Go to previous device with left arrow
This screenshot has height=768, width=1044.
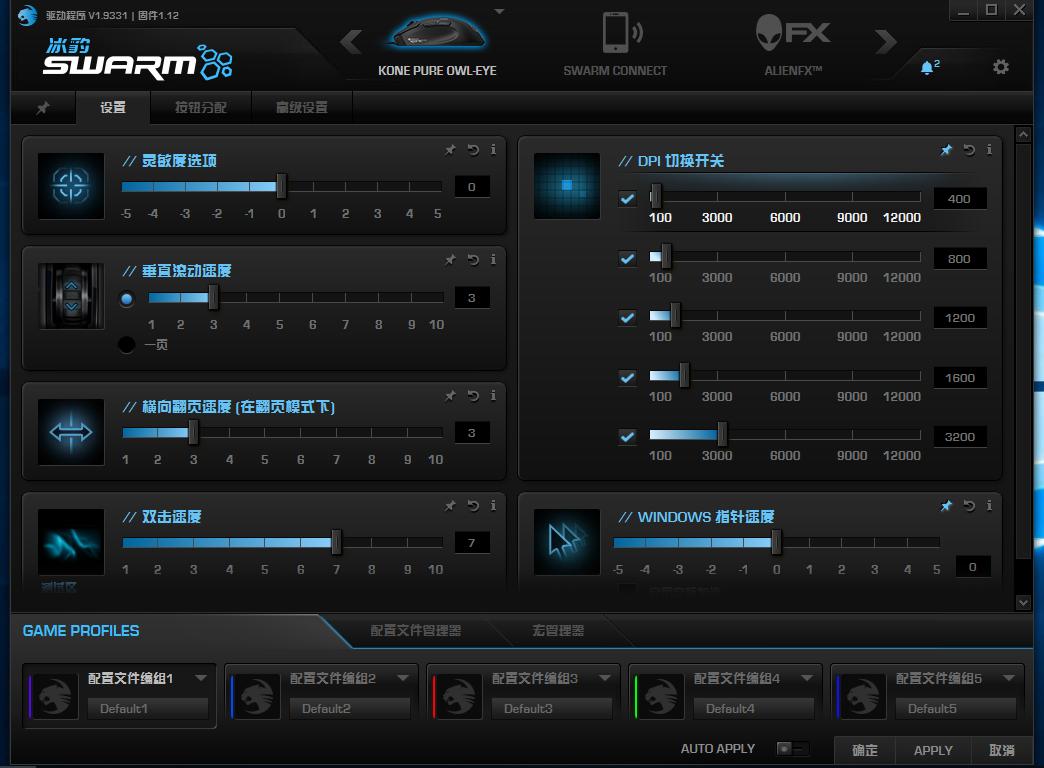pos(351,41)
